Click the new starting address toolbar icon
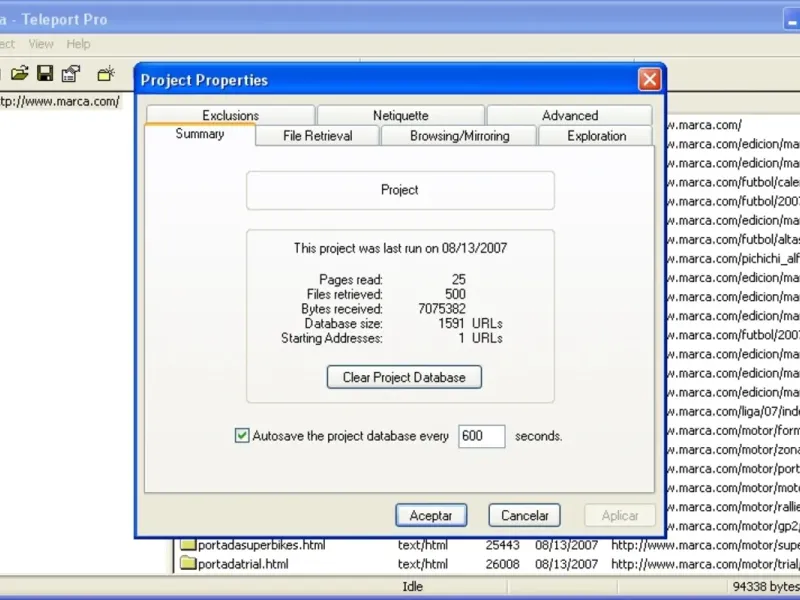Viewport: 800px width, 600px height. point(106,74)
